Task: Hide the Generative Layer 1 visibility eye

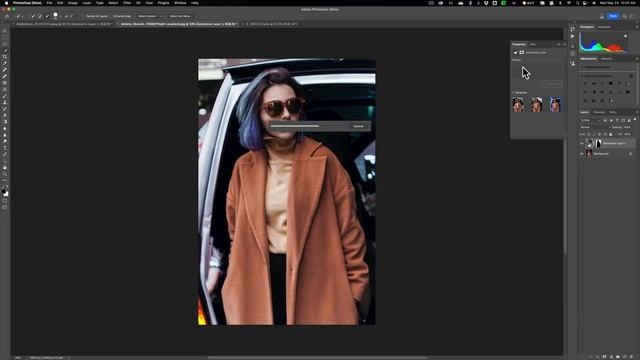Action: click(582, 143)
